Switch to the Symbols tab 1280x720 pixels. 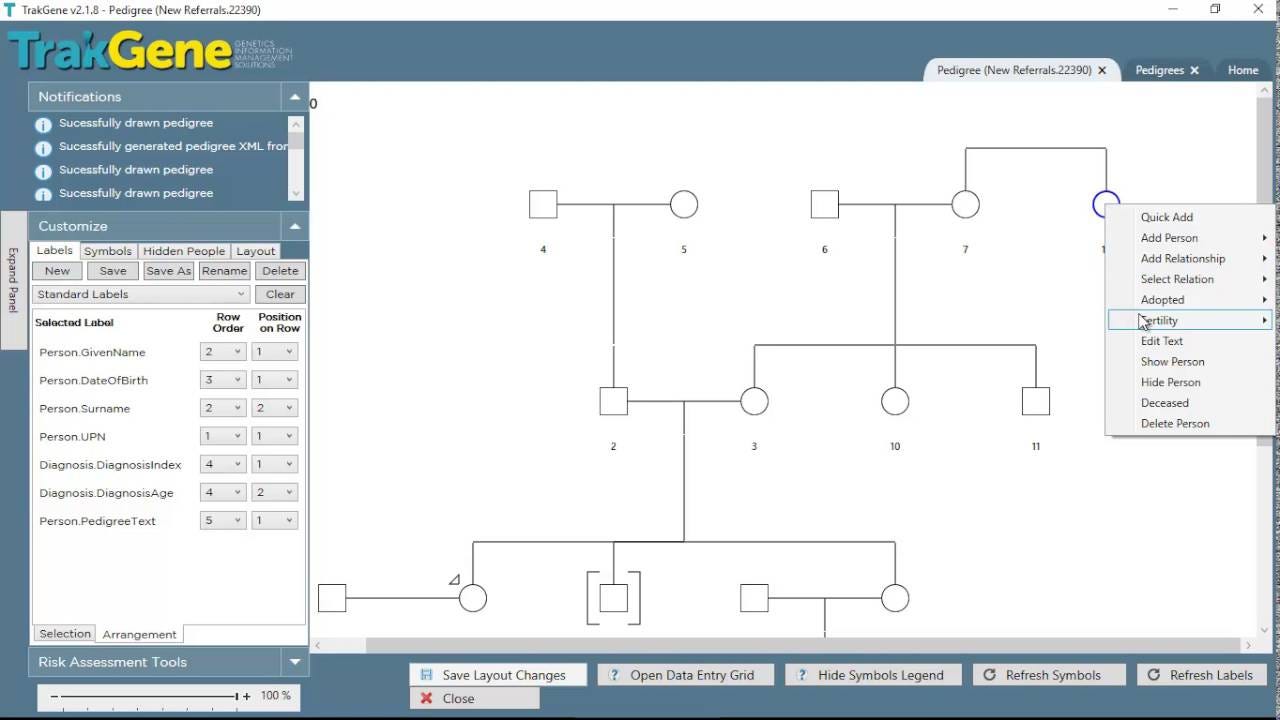(x=107, y=251)
